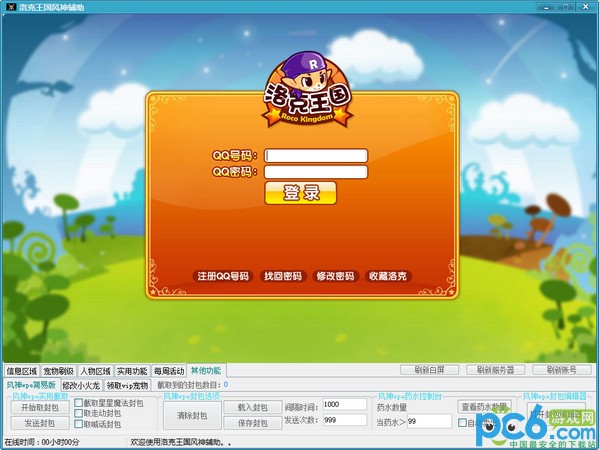Click 欢迎使用洛克王国风神辅助 status message
Image resolution: width=599 pixels, height=450 pixels.
[x=181, y=442]
